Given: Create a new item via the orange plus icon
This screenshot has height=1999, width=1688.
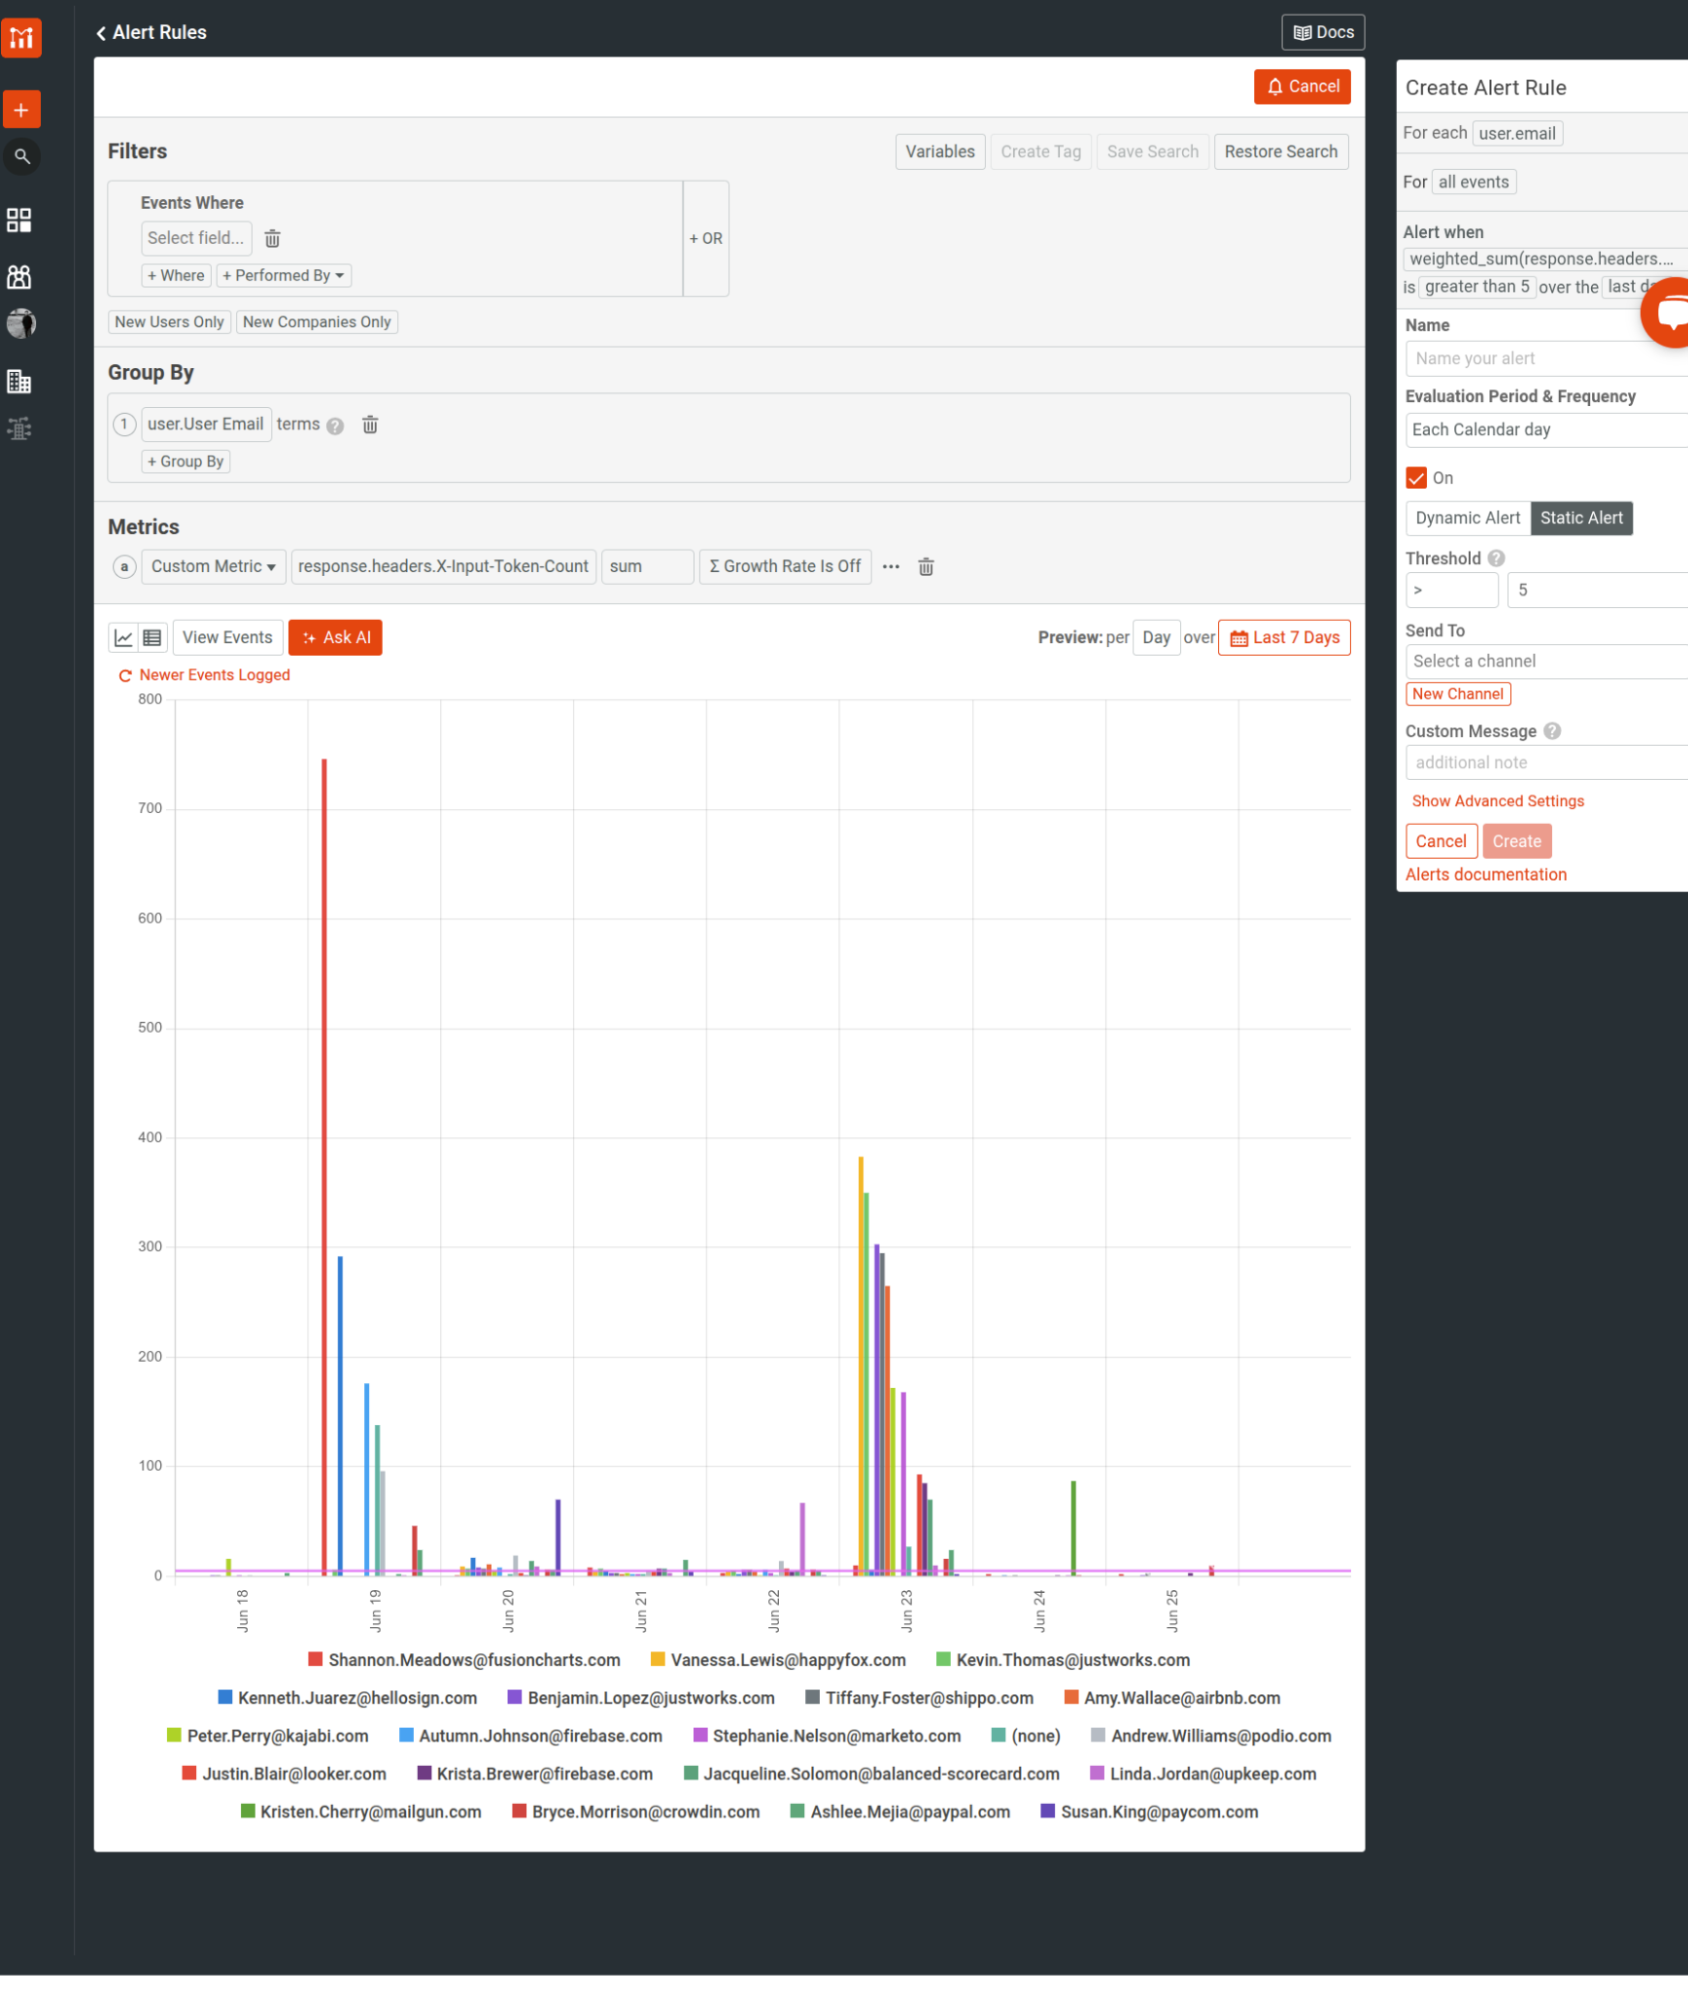Looking at the screenshot, I should 21,108.
